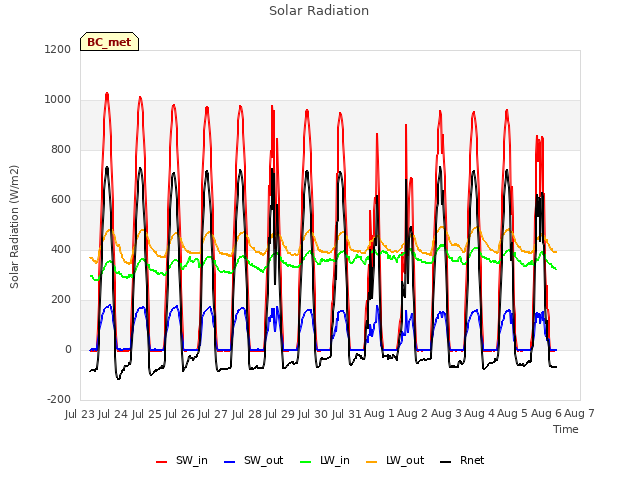
Task: Click the orange LW_out legend swatch
Action: (x=372, y=462)
